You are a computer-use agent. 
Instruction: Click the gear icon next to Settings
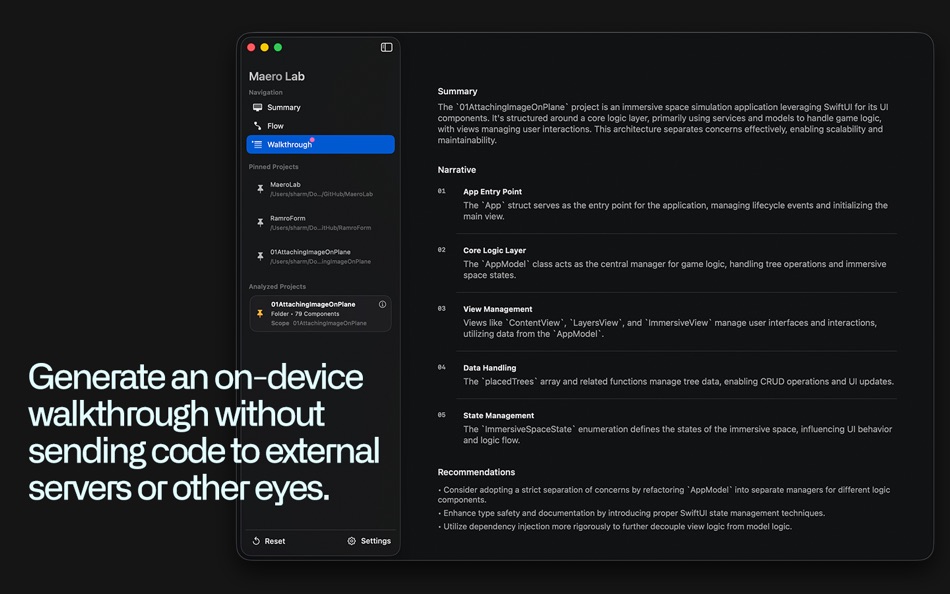352,540
